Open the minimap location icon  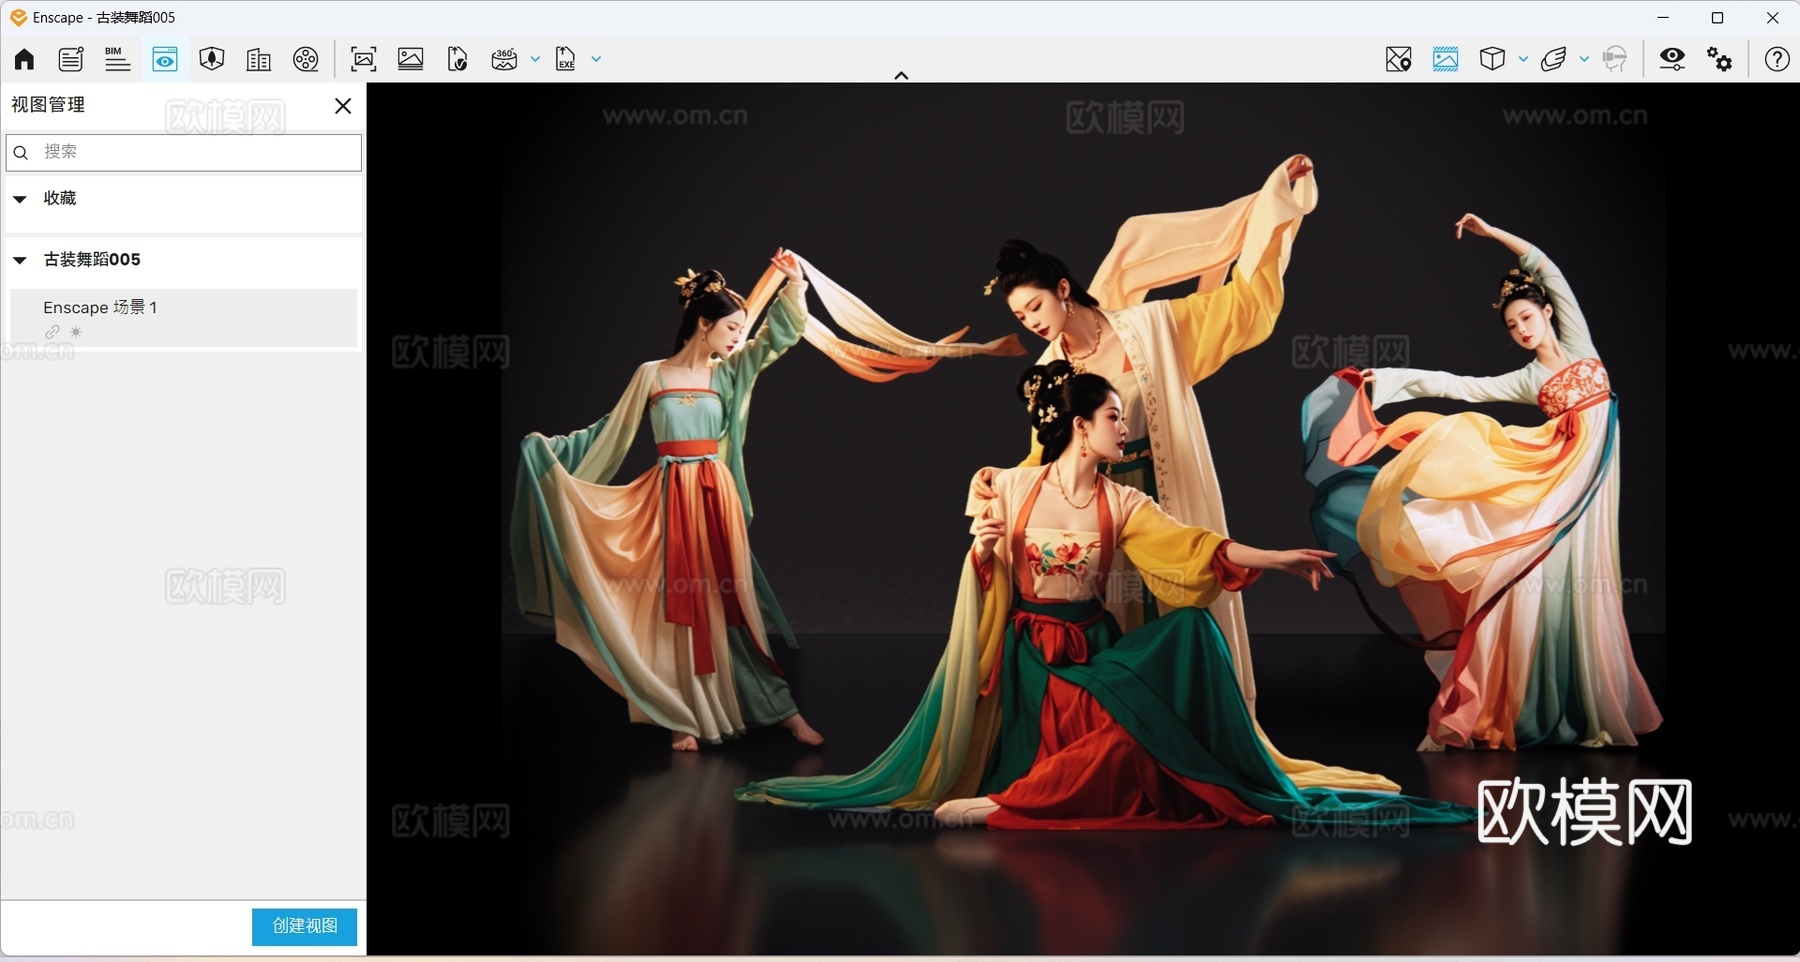(x=1398, y=60)
